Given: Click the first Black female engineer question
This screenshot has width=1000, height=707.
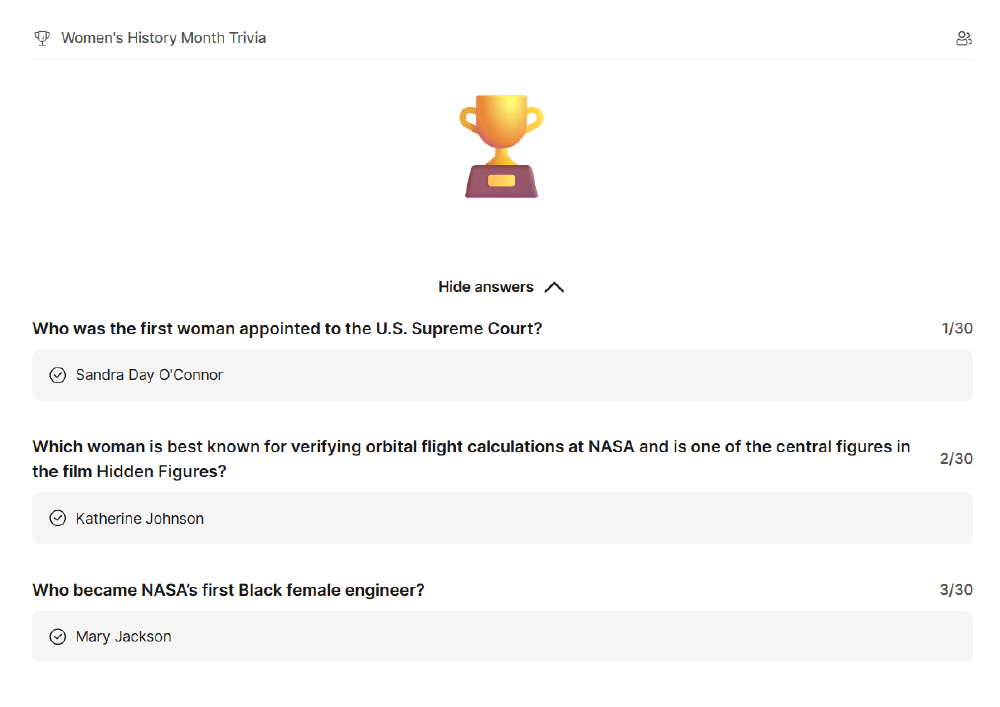Looking at the screenshot, I should (x=228, y=590).
